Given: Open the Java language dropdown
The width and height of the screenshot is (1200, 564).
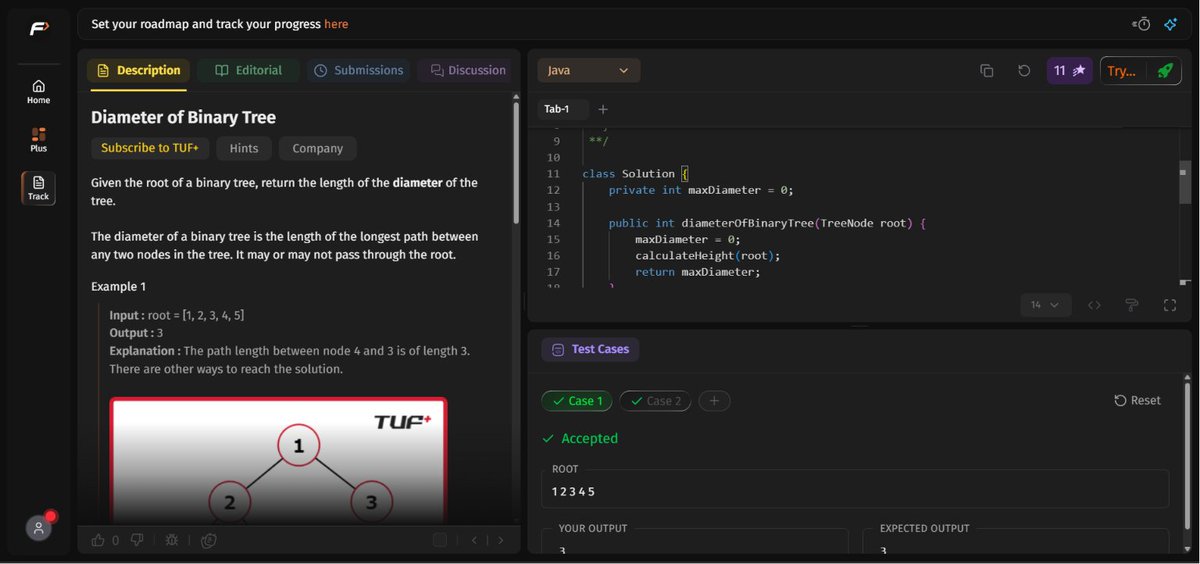Looking at the screenshot, I should [x=589, y=71].
